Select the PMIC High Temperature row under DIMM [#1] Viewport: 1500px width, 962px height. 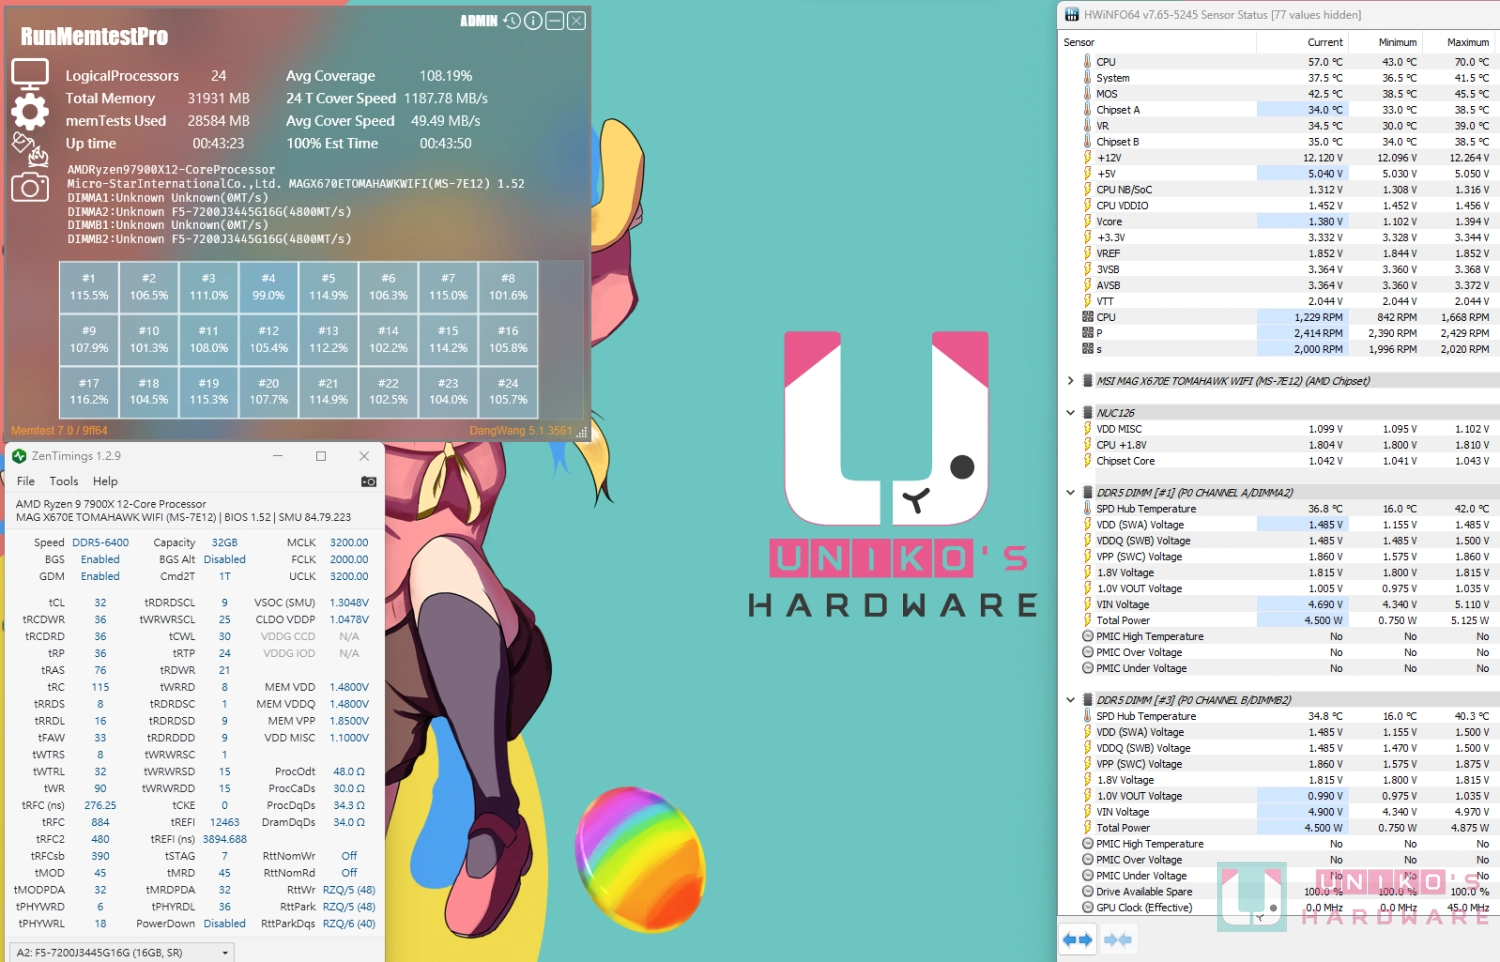[1278, 636]
